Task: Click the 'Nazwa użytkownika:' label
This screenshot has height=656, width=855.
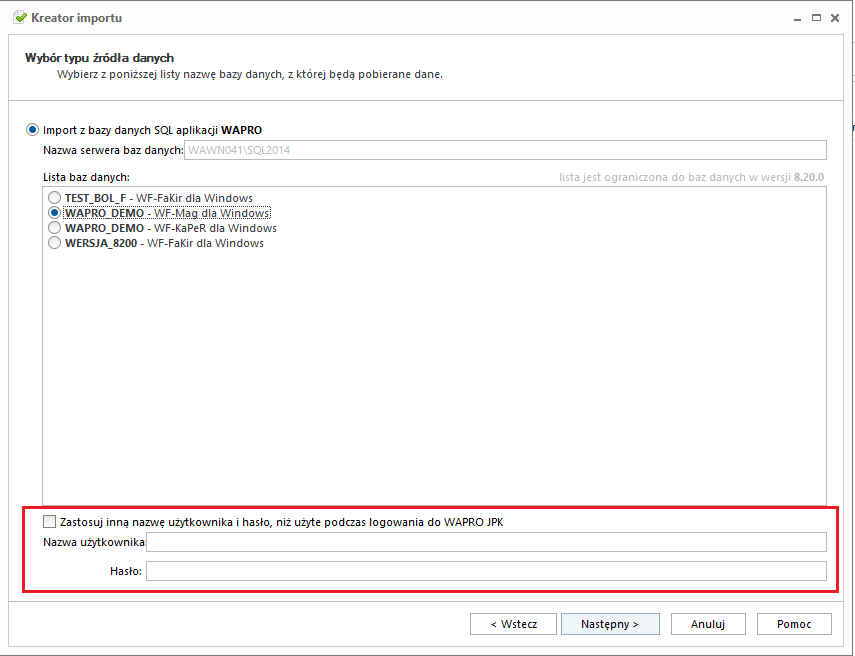Action: pyautogui.click(x=94, y=542)
